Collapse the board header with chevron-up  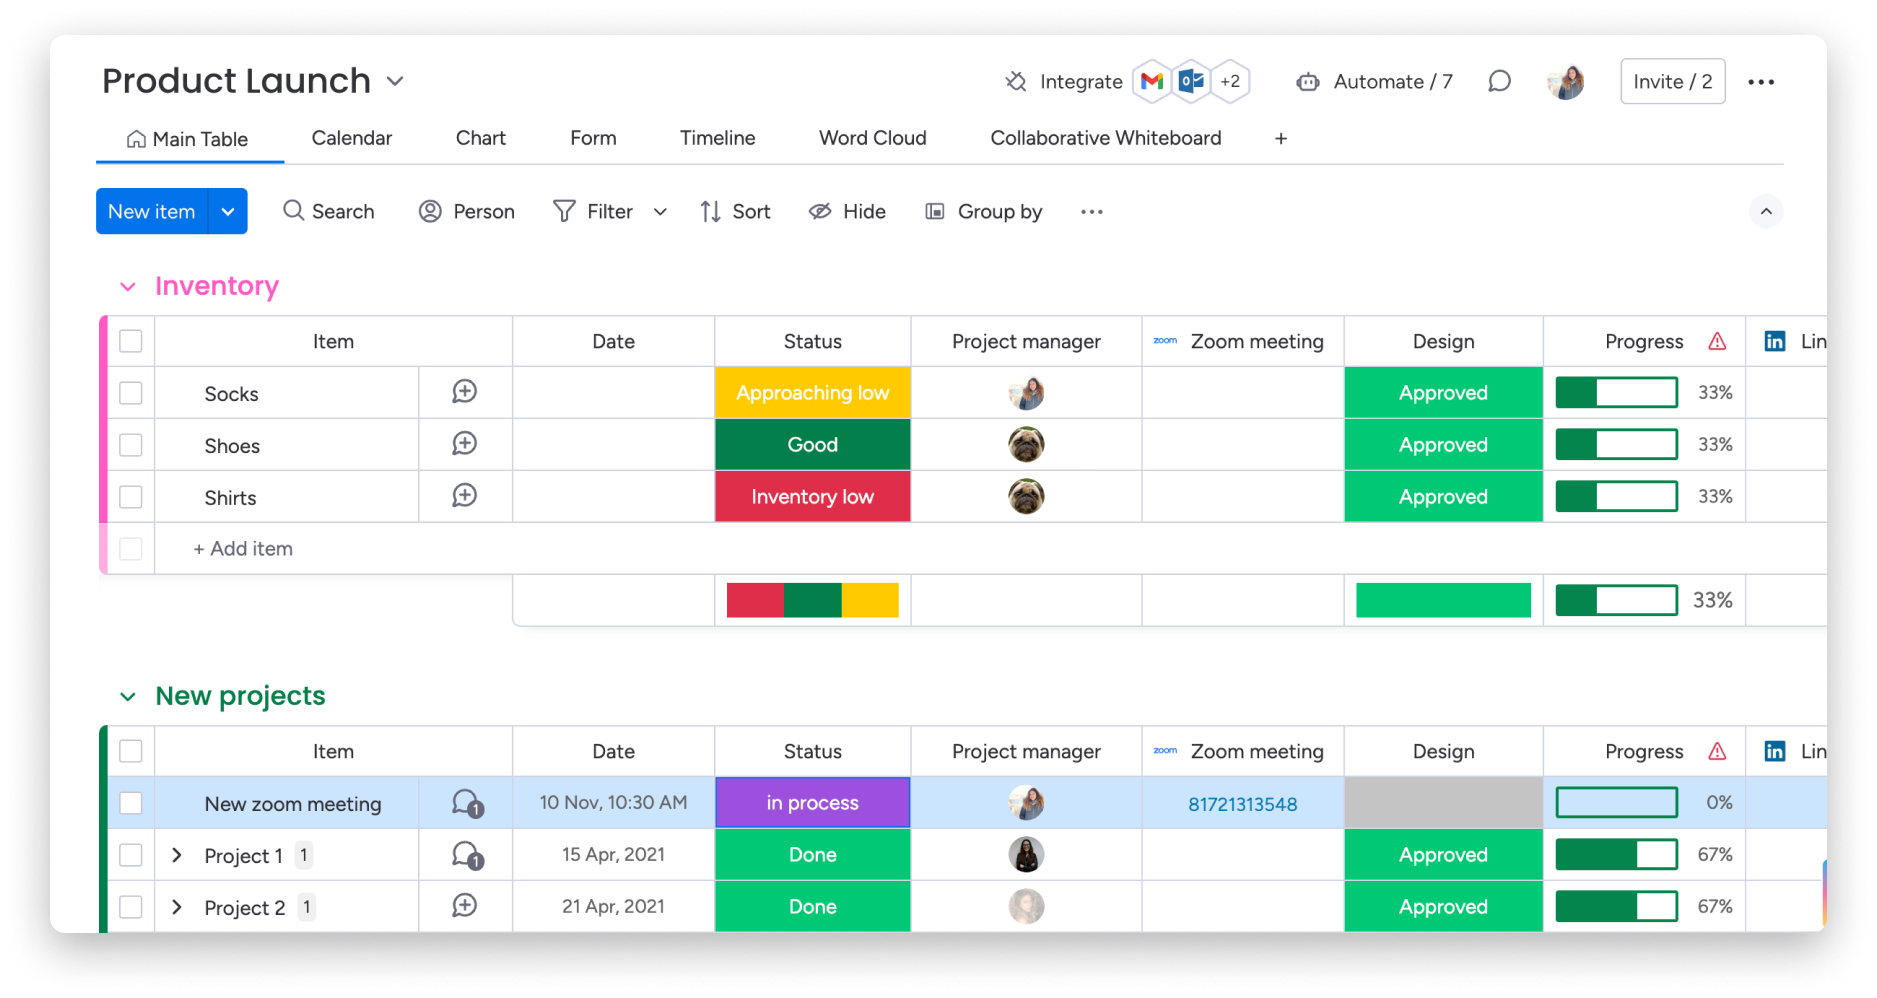tap(1766, 211)
